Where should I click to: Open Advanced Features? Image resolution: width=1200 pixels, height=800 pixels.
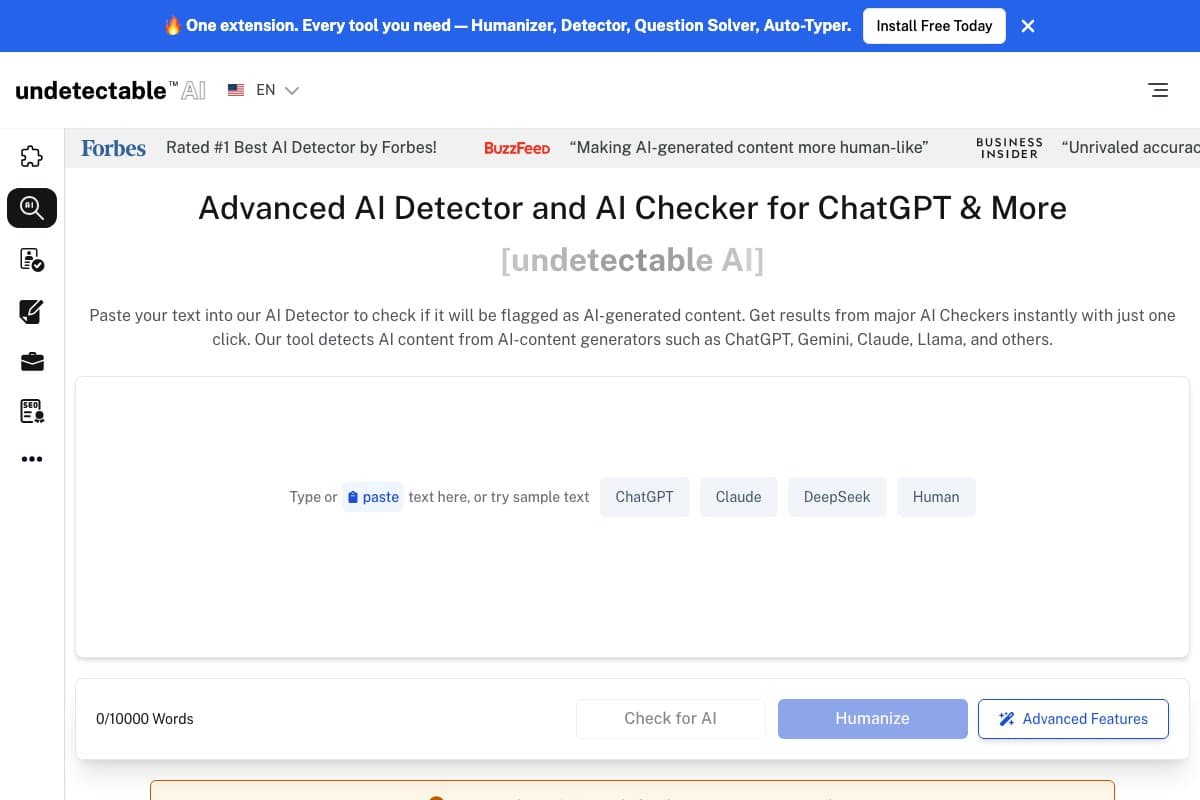(1073, 718)
